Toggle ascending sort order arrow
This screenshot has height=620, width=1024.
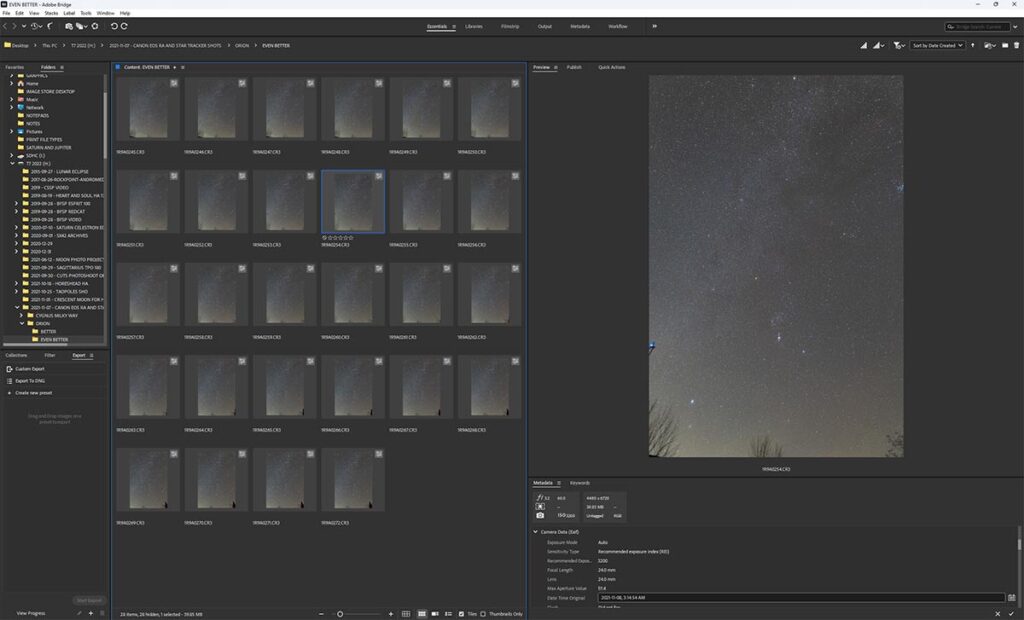(972, 45)
